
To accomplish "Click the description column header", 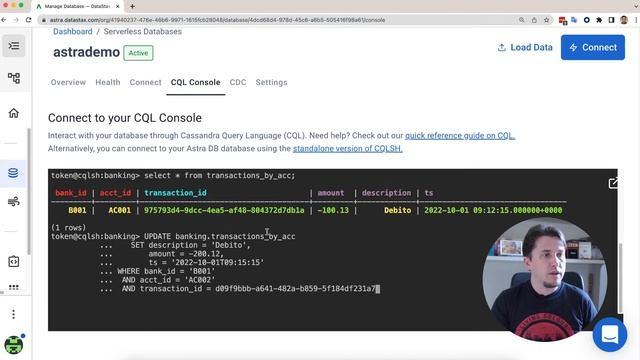I will 386,193.
